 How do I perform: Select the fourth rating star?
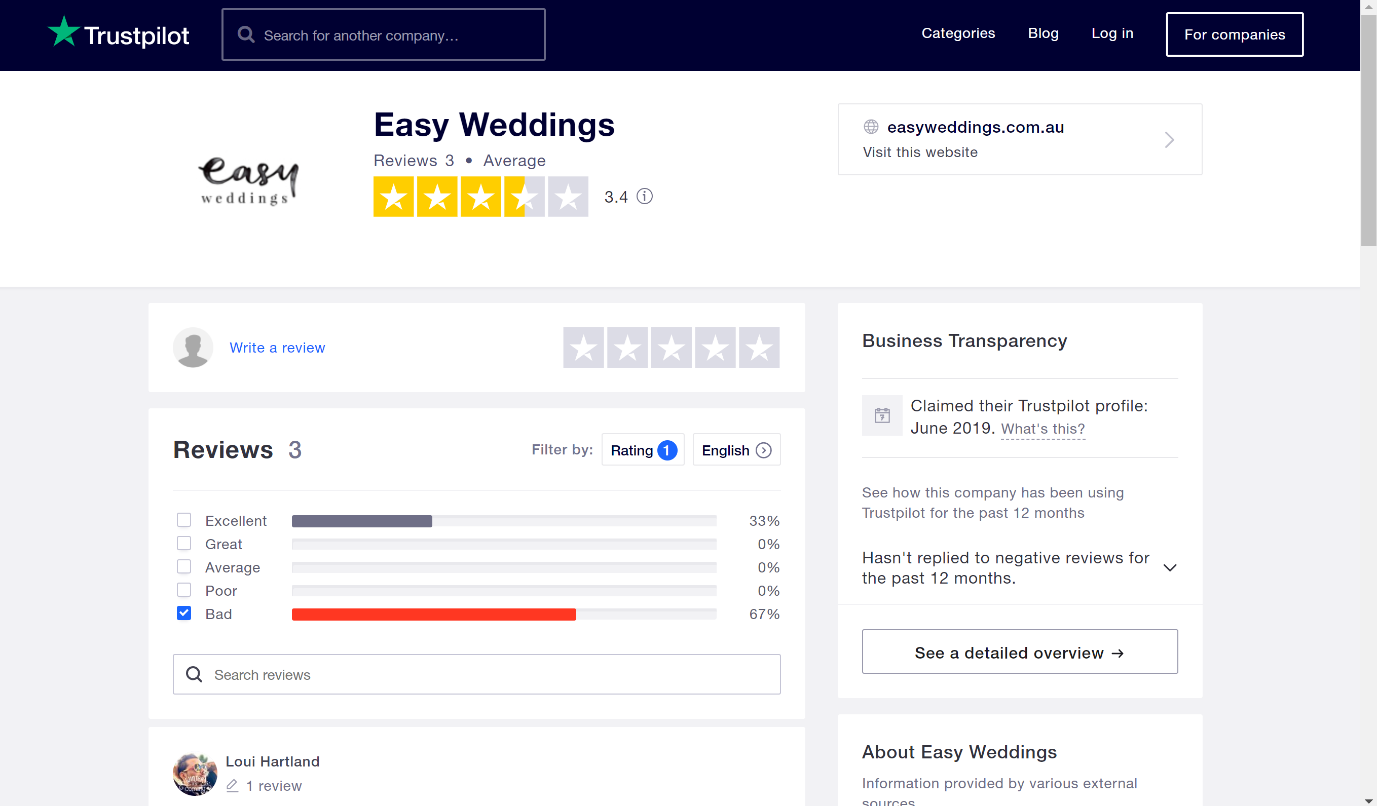point(715,348)
